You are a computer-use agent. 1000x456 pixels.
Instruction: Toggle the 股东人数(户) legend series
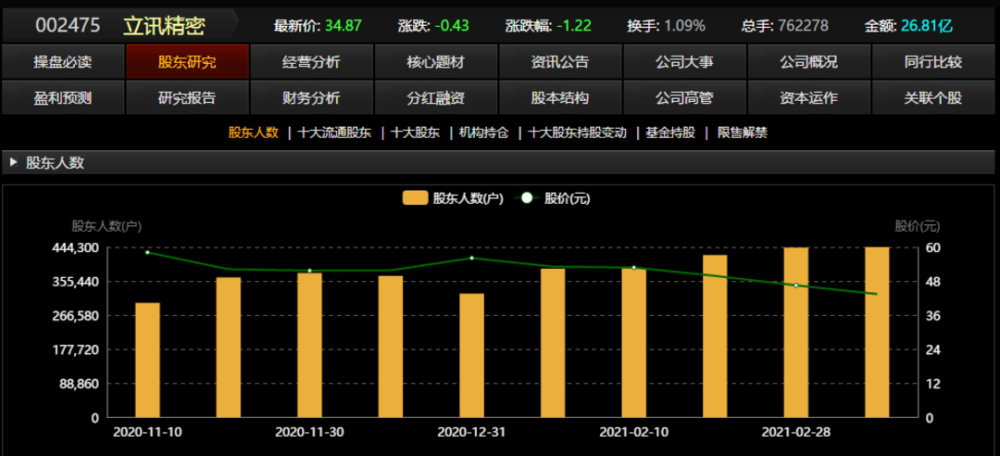453,198
